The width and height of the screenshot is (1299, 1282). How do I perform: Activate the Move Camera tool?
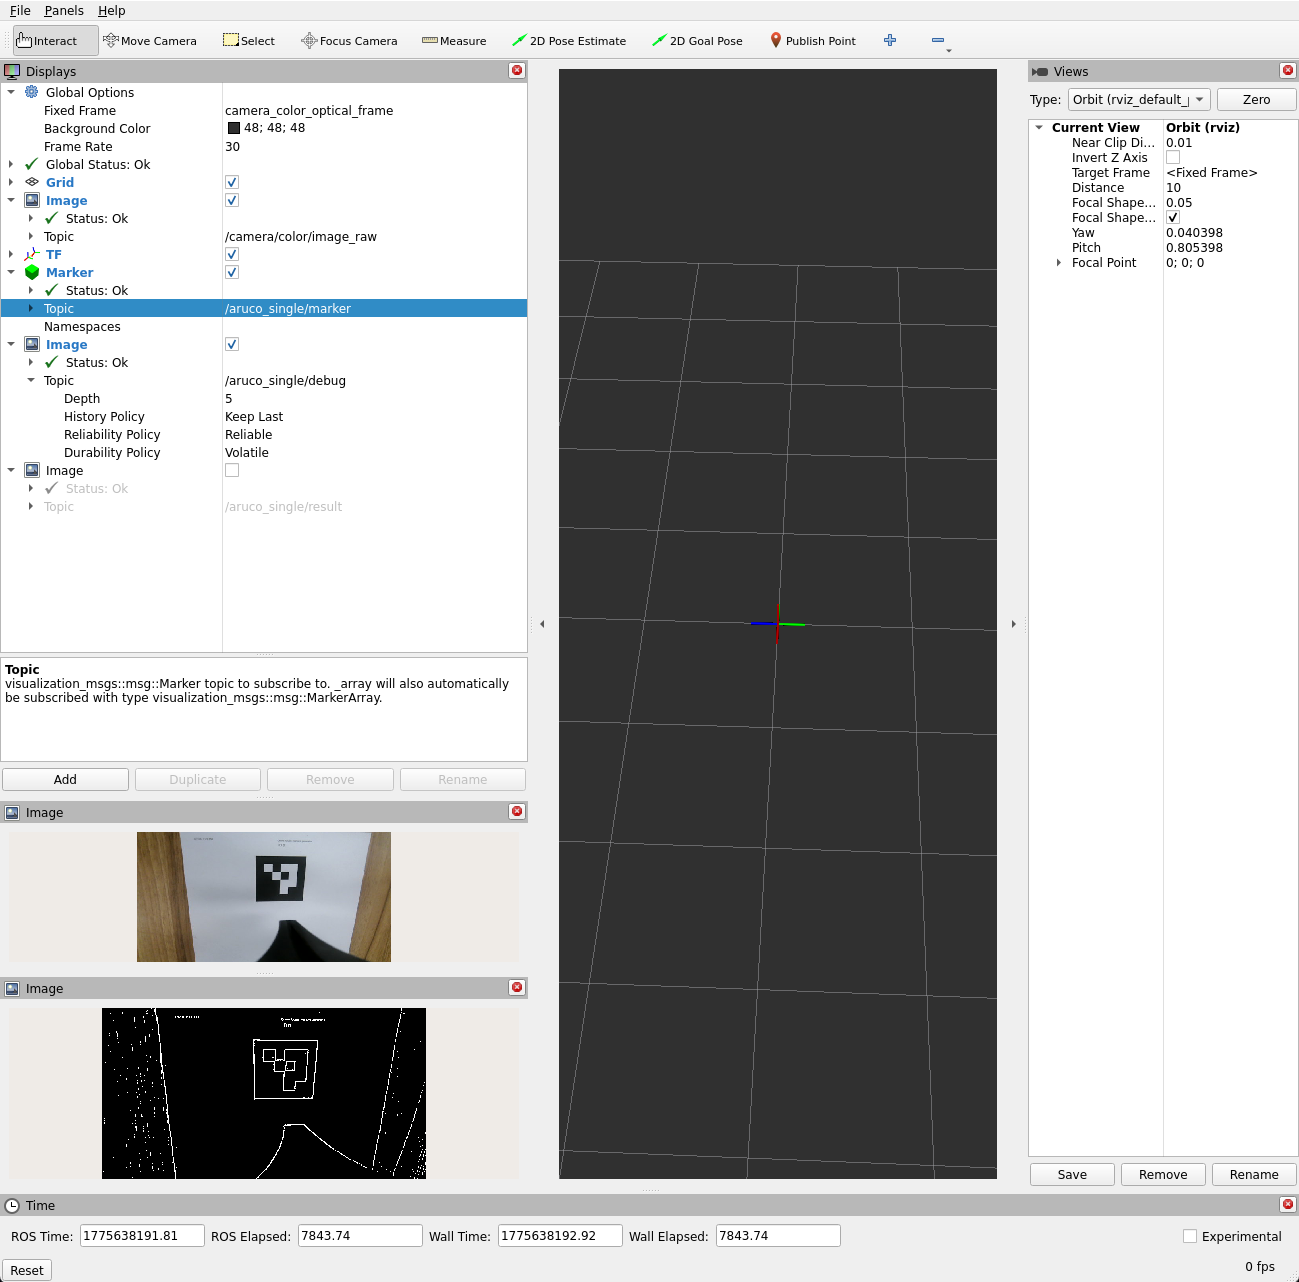(150, 41)
